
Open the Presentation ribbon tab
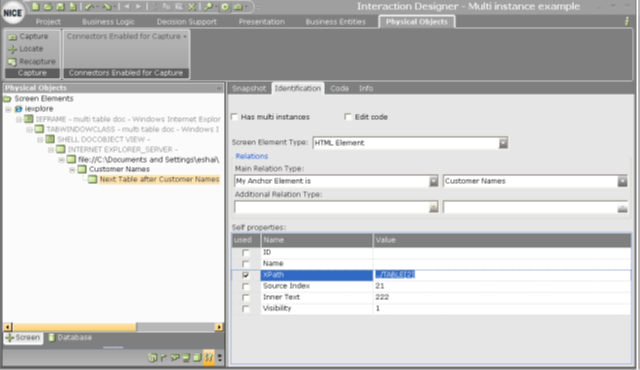(262, 22)
